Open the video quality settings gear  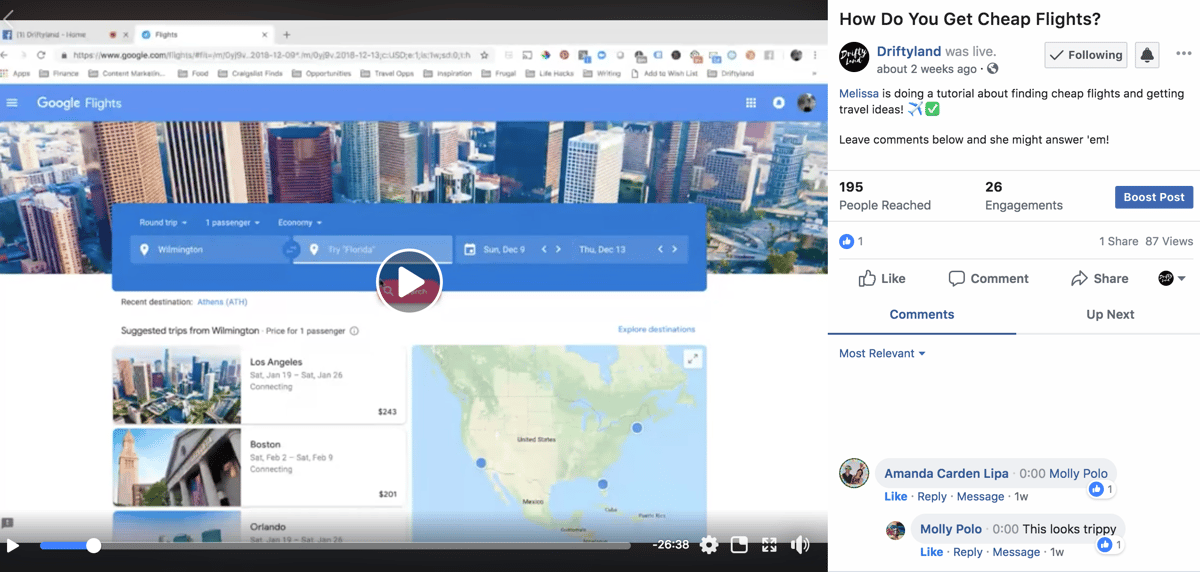709,545
